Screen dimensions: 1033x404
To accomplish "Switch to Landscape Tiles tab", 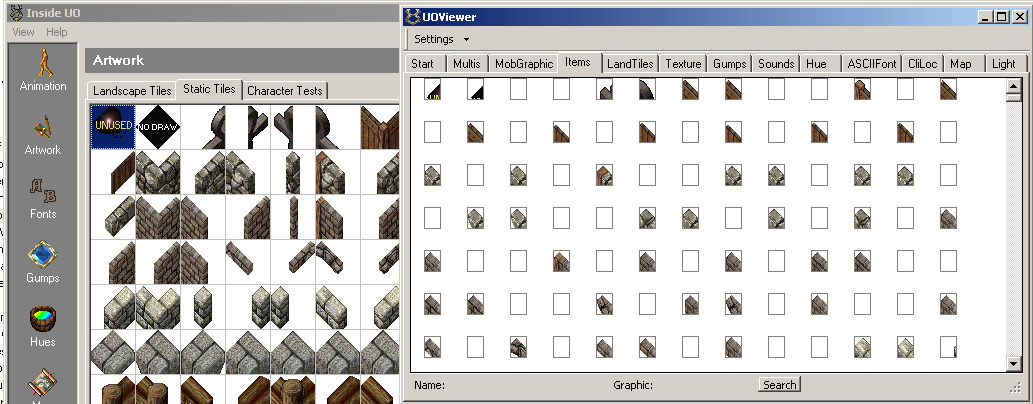I will pyautogui.click(x=132, y=90).
